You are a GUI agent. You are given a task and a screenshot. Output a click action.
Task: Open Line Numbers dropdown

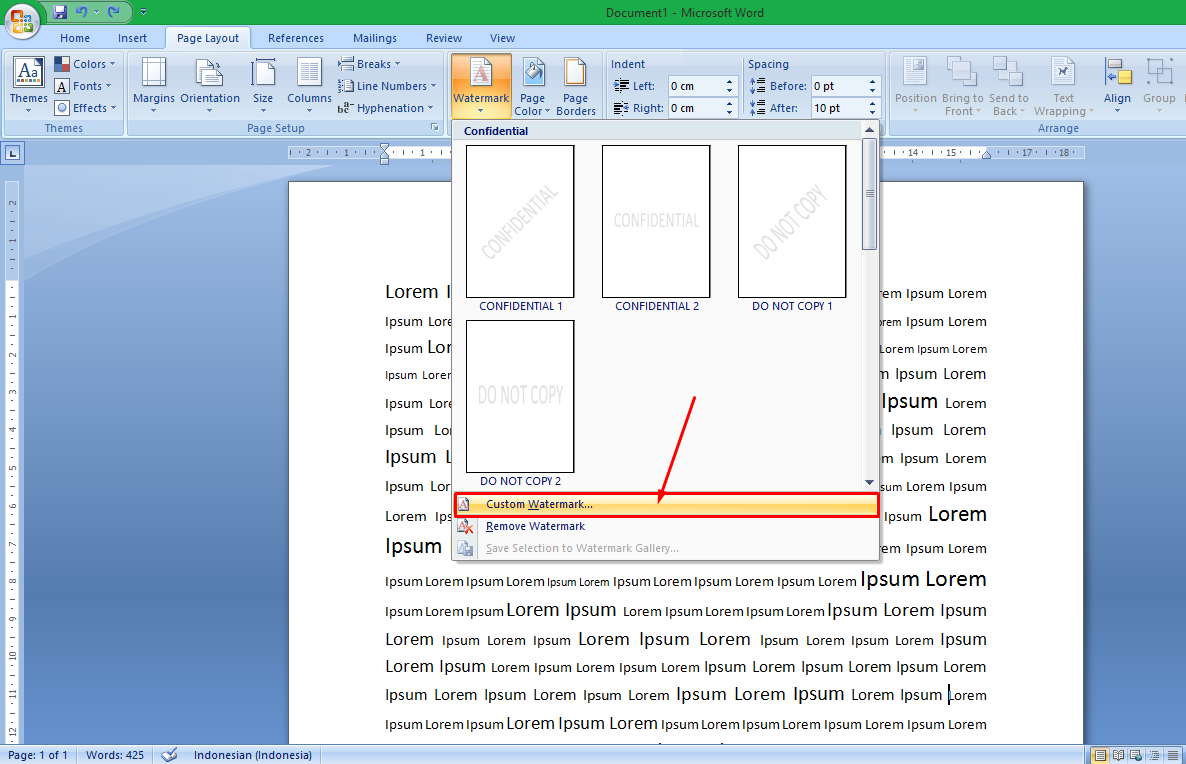(x=387, y=86)
